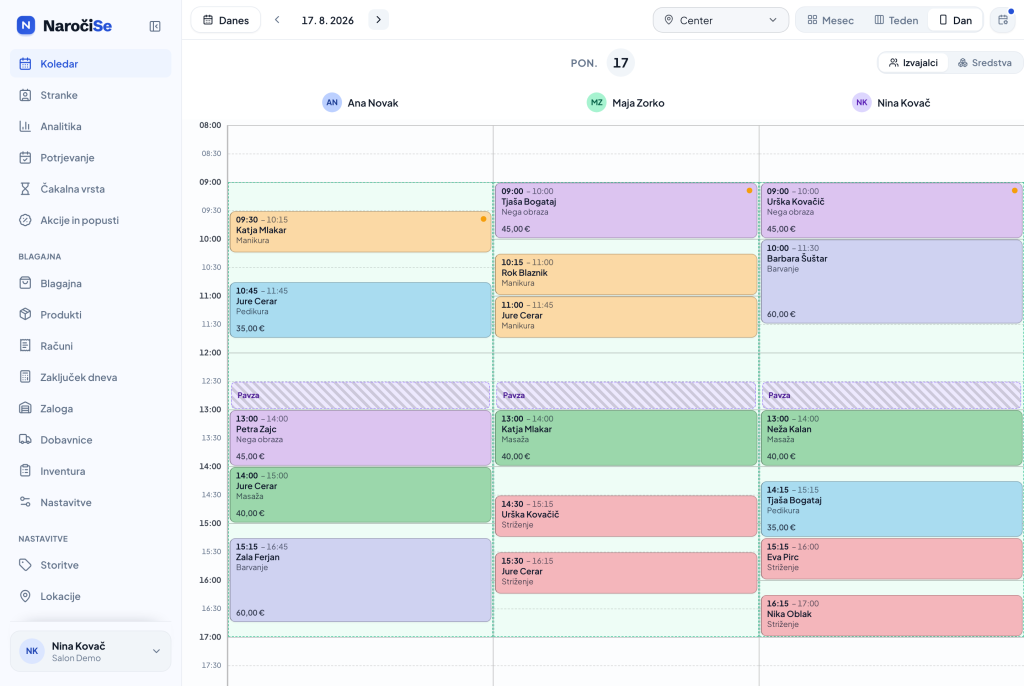Expand Nina Kovač account menu
The image size is (1024, 686).
91,651
